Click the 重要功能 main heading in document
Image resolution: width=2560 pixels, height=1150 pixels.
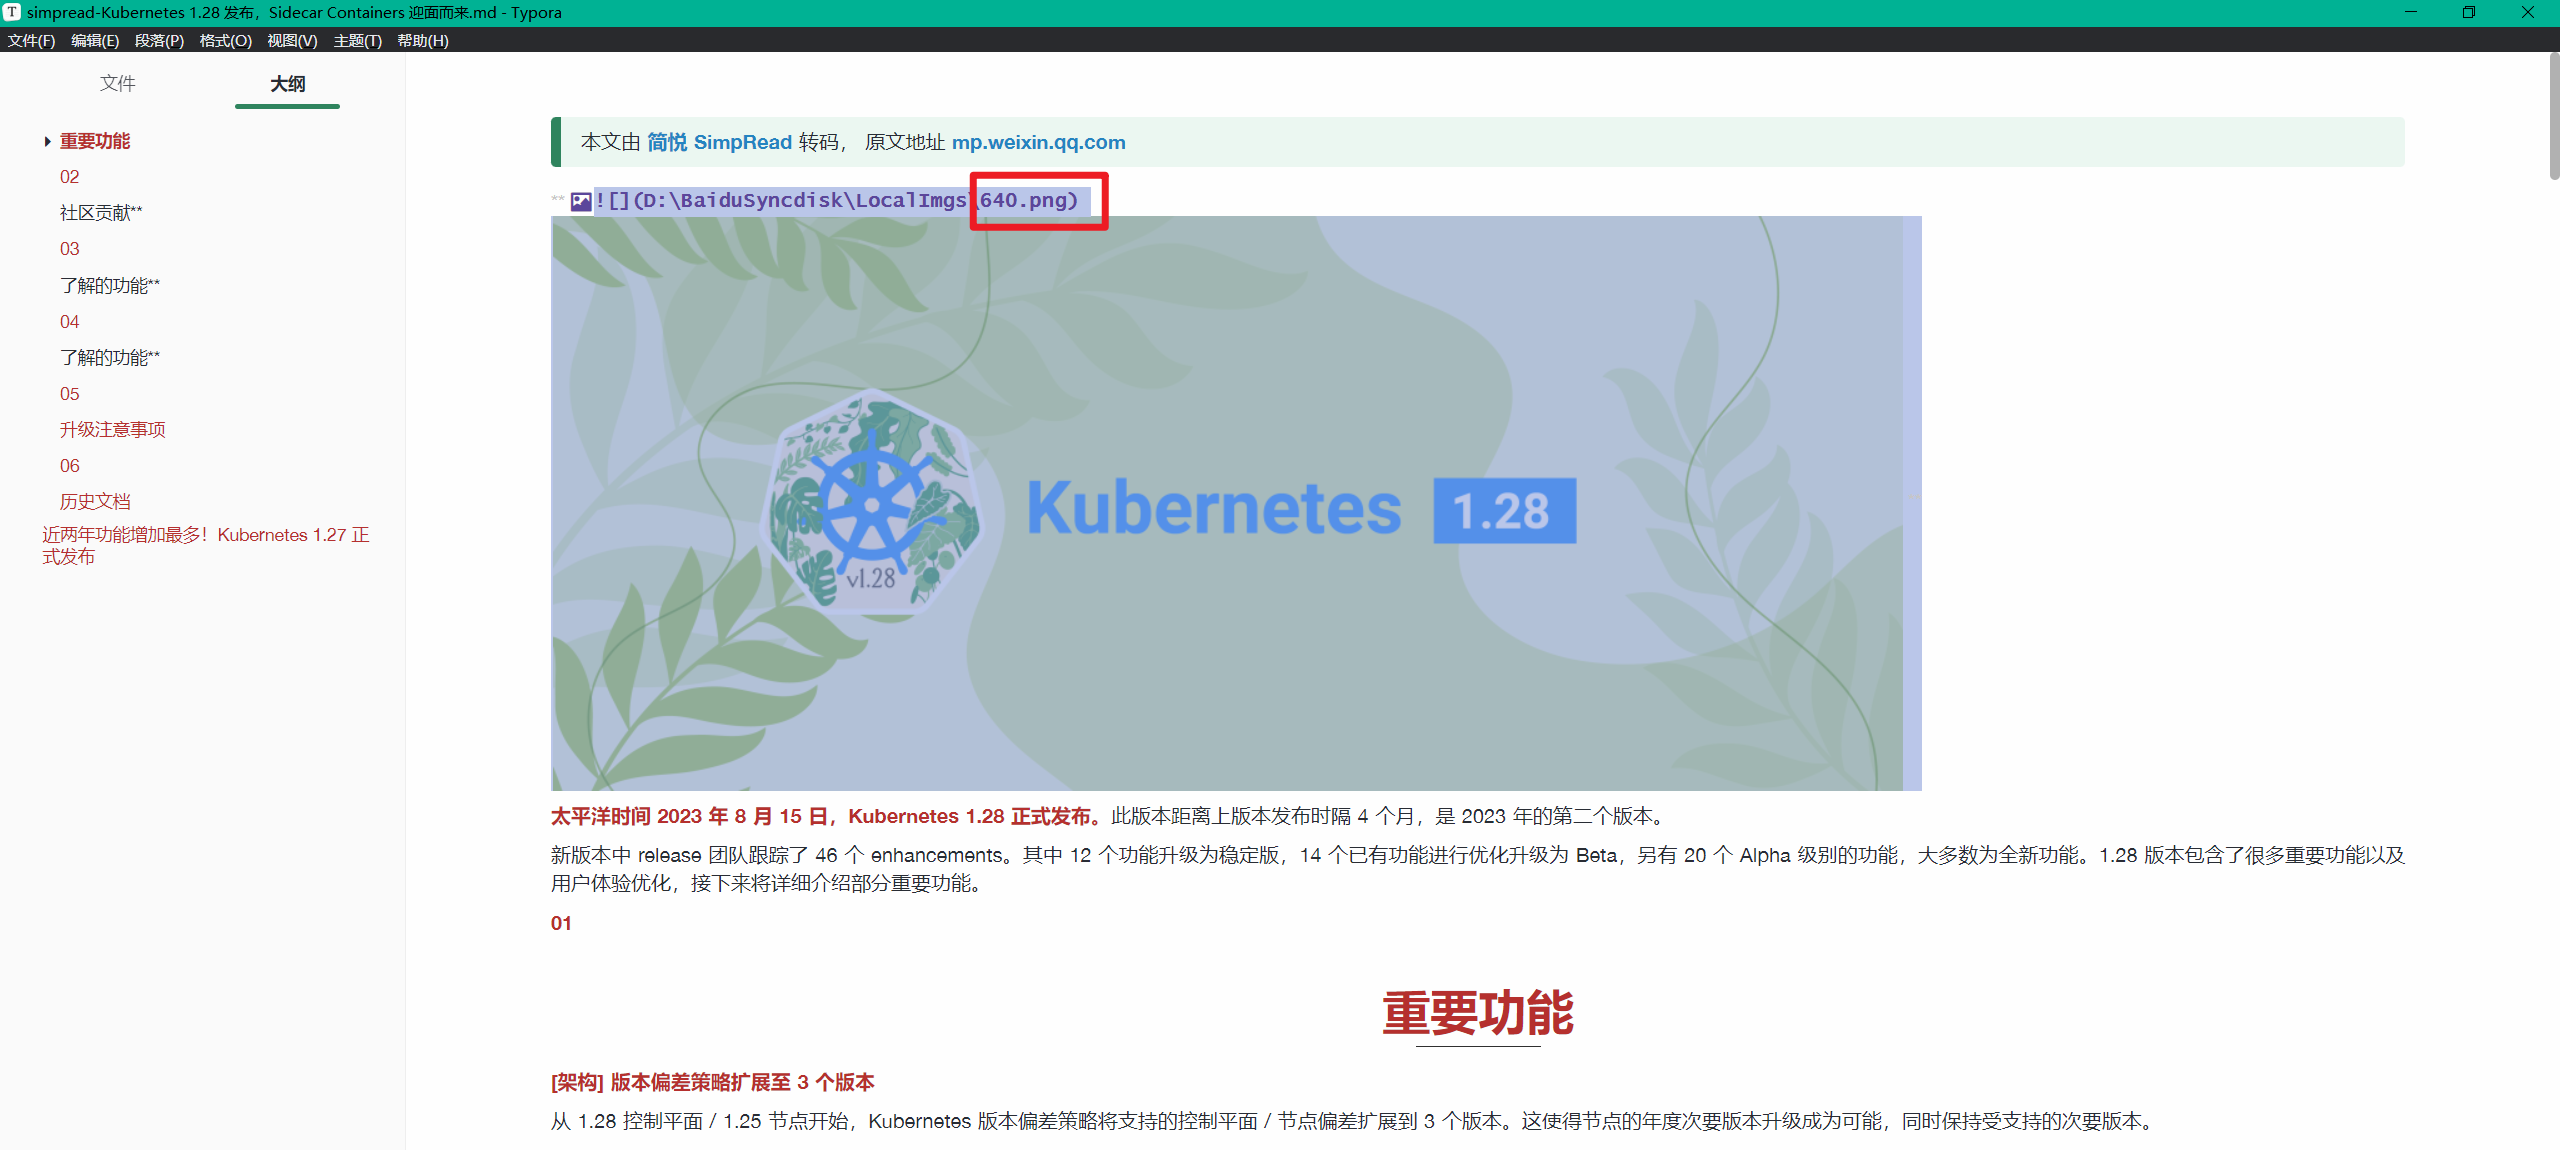pos(1478,1013)
